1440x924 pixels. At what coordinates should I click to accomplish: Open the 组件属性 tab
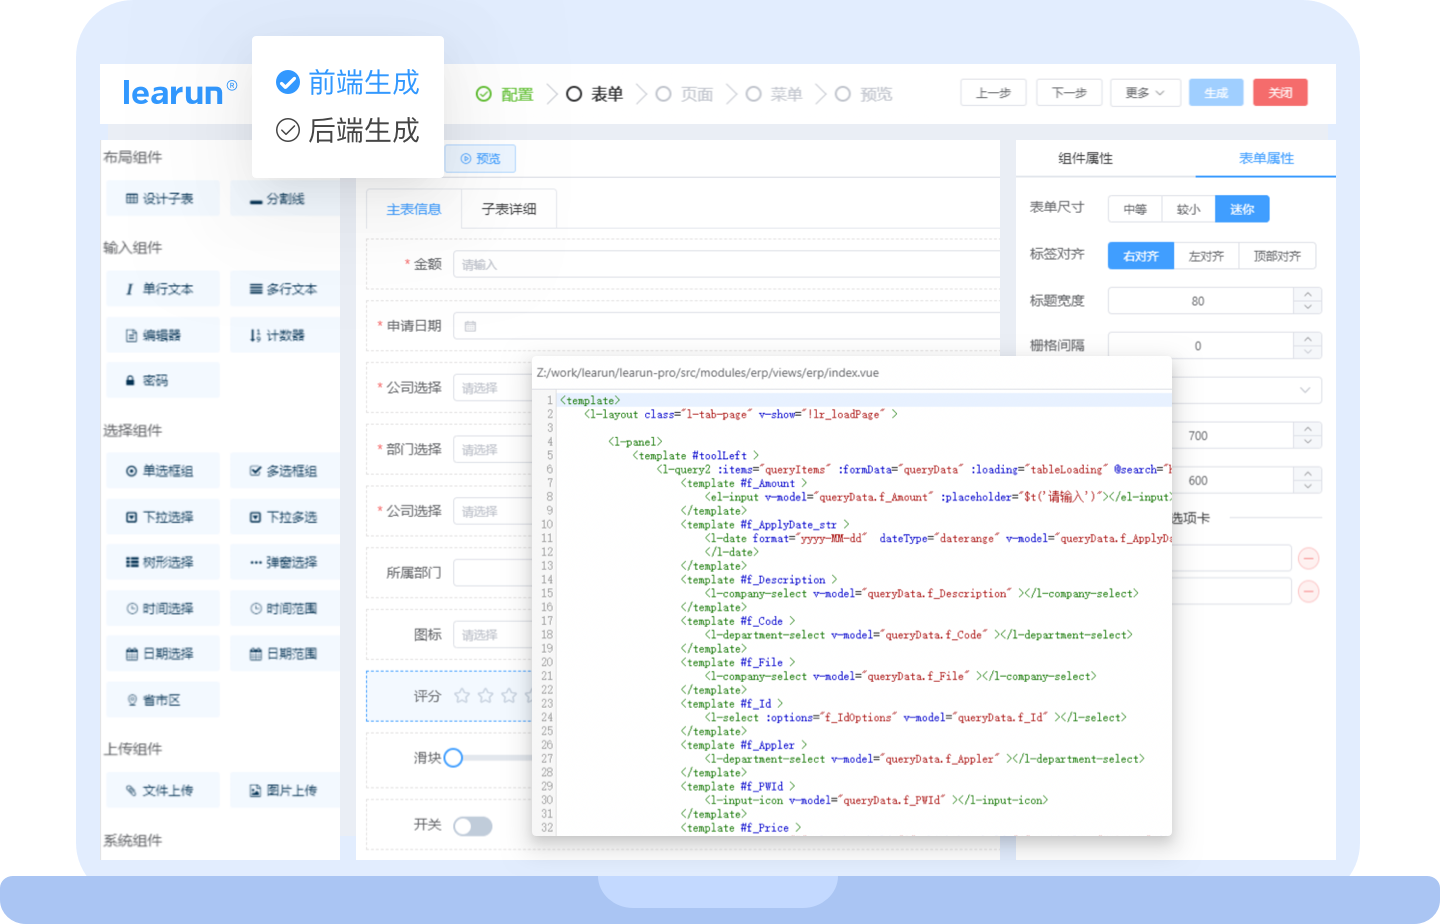pos(1085,158)
